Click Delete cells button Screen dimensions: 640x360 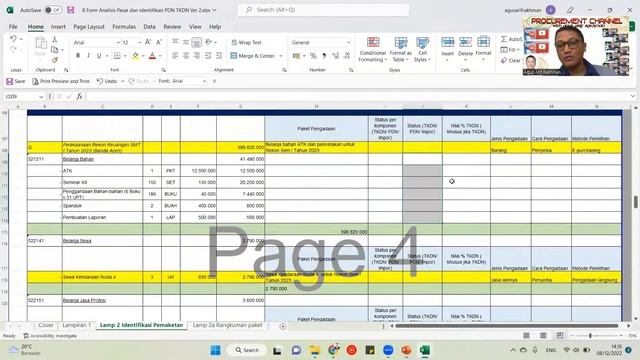pyautogui.click(x=465, y=49)
